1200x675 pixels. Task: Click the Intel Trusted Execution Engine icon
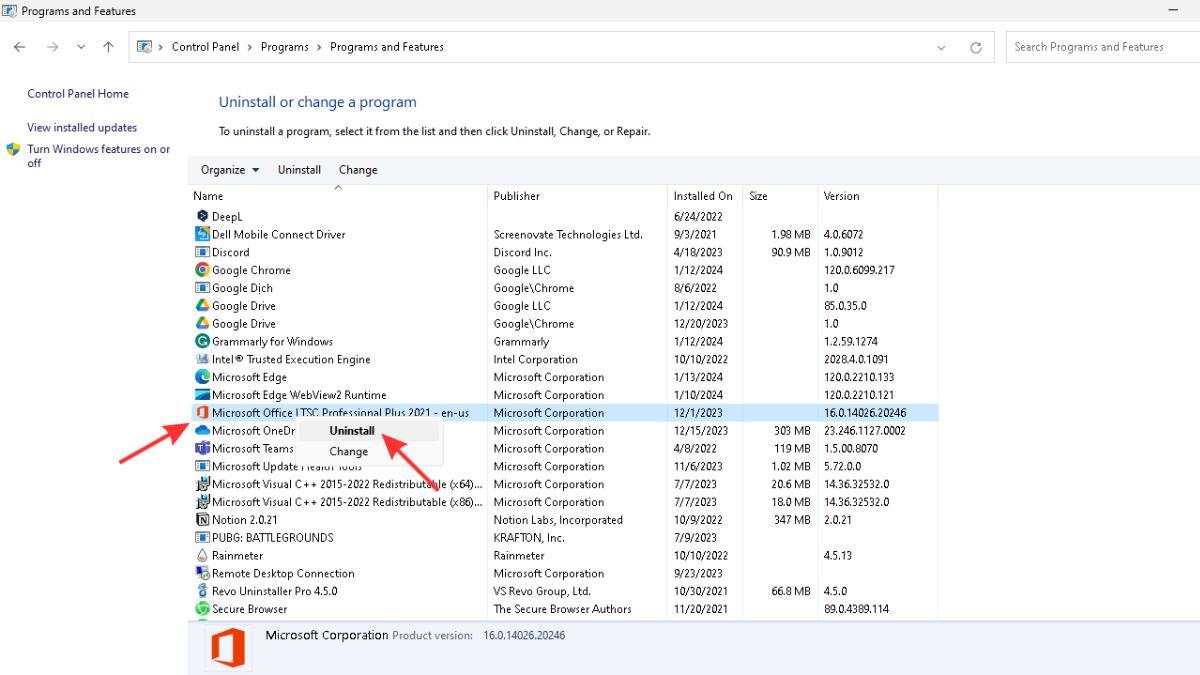pyautogui.click(x=202, y=359)
